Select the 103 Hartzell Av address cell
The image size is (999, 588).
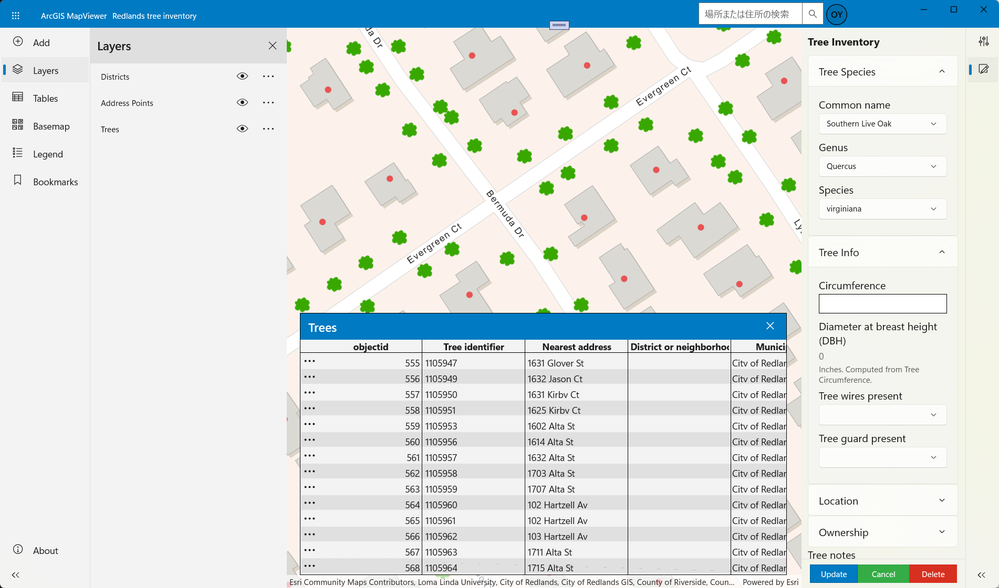pyautogui.click(x=577, y=536)
